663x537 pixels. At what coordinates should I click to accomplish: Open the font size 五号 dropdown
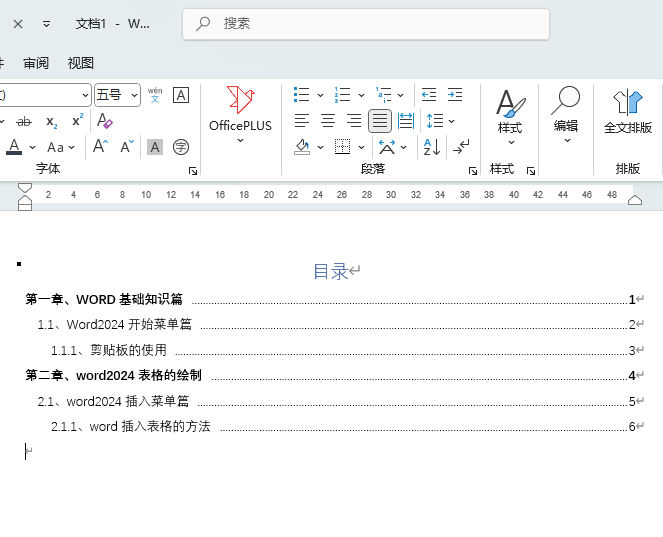(x=134, y=95)
